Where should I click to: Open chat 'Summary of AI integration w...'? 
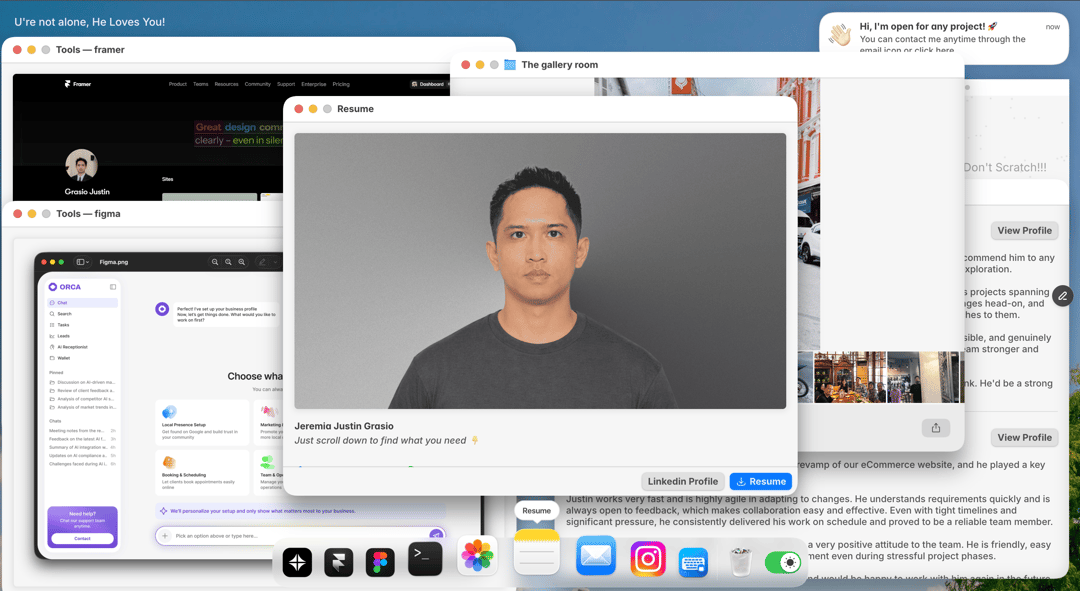(83, 447)
